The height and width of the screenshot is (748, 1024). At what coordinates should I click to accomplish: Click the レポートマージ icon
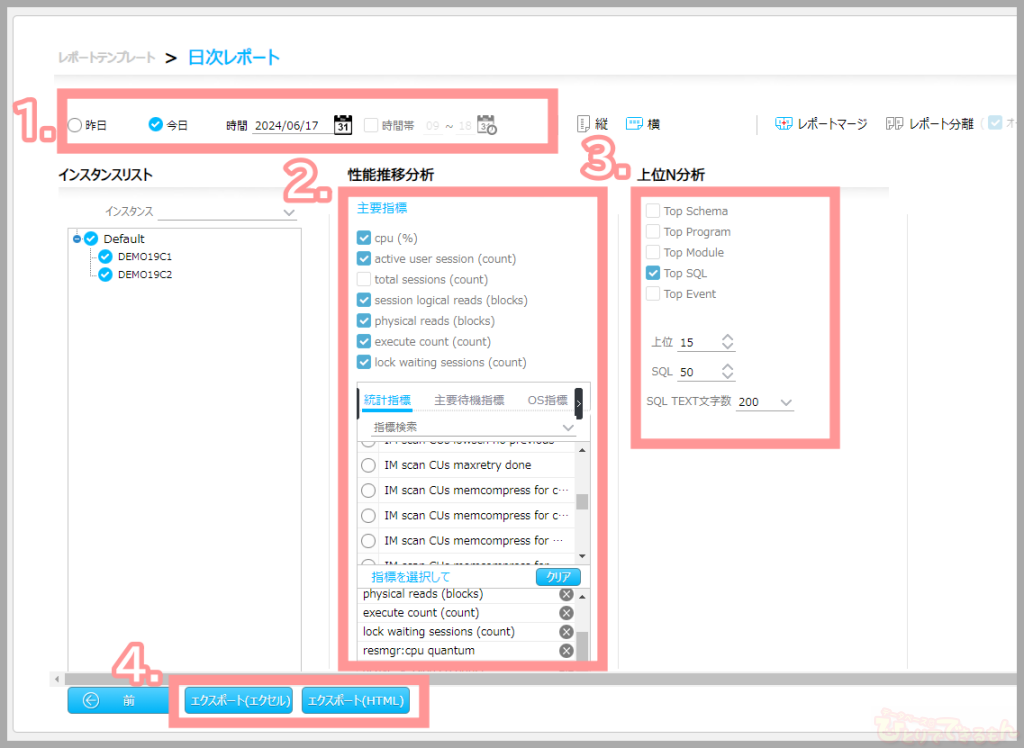point(785,125)
